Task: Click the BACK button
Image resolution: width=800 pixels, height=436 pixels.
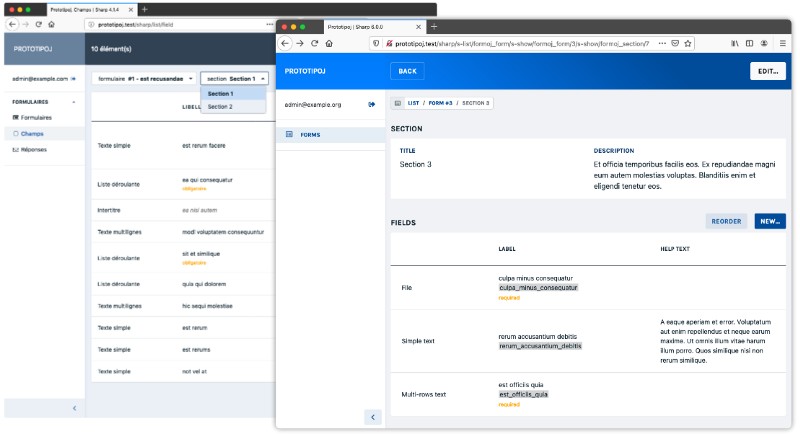Action: tap(407, 72)
